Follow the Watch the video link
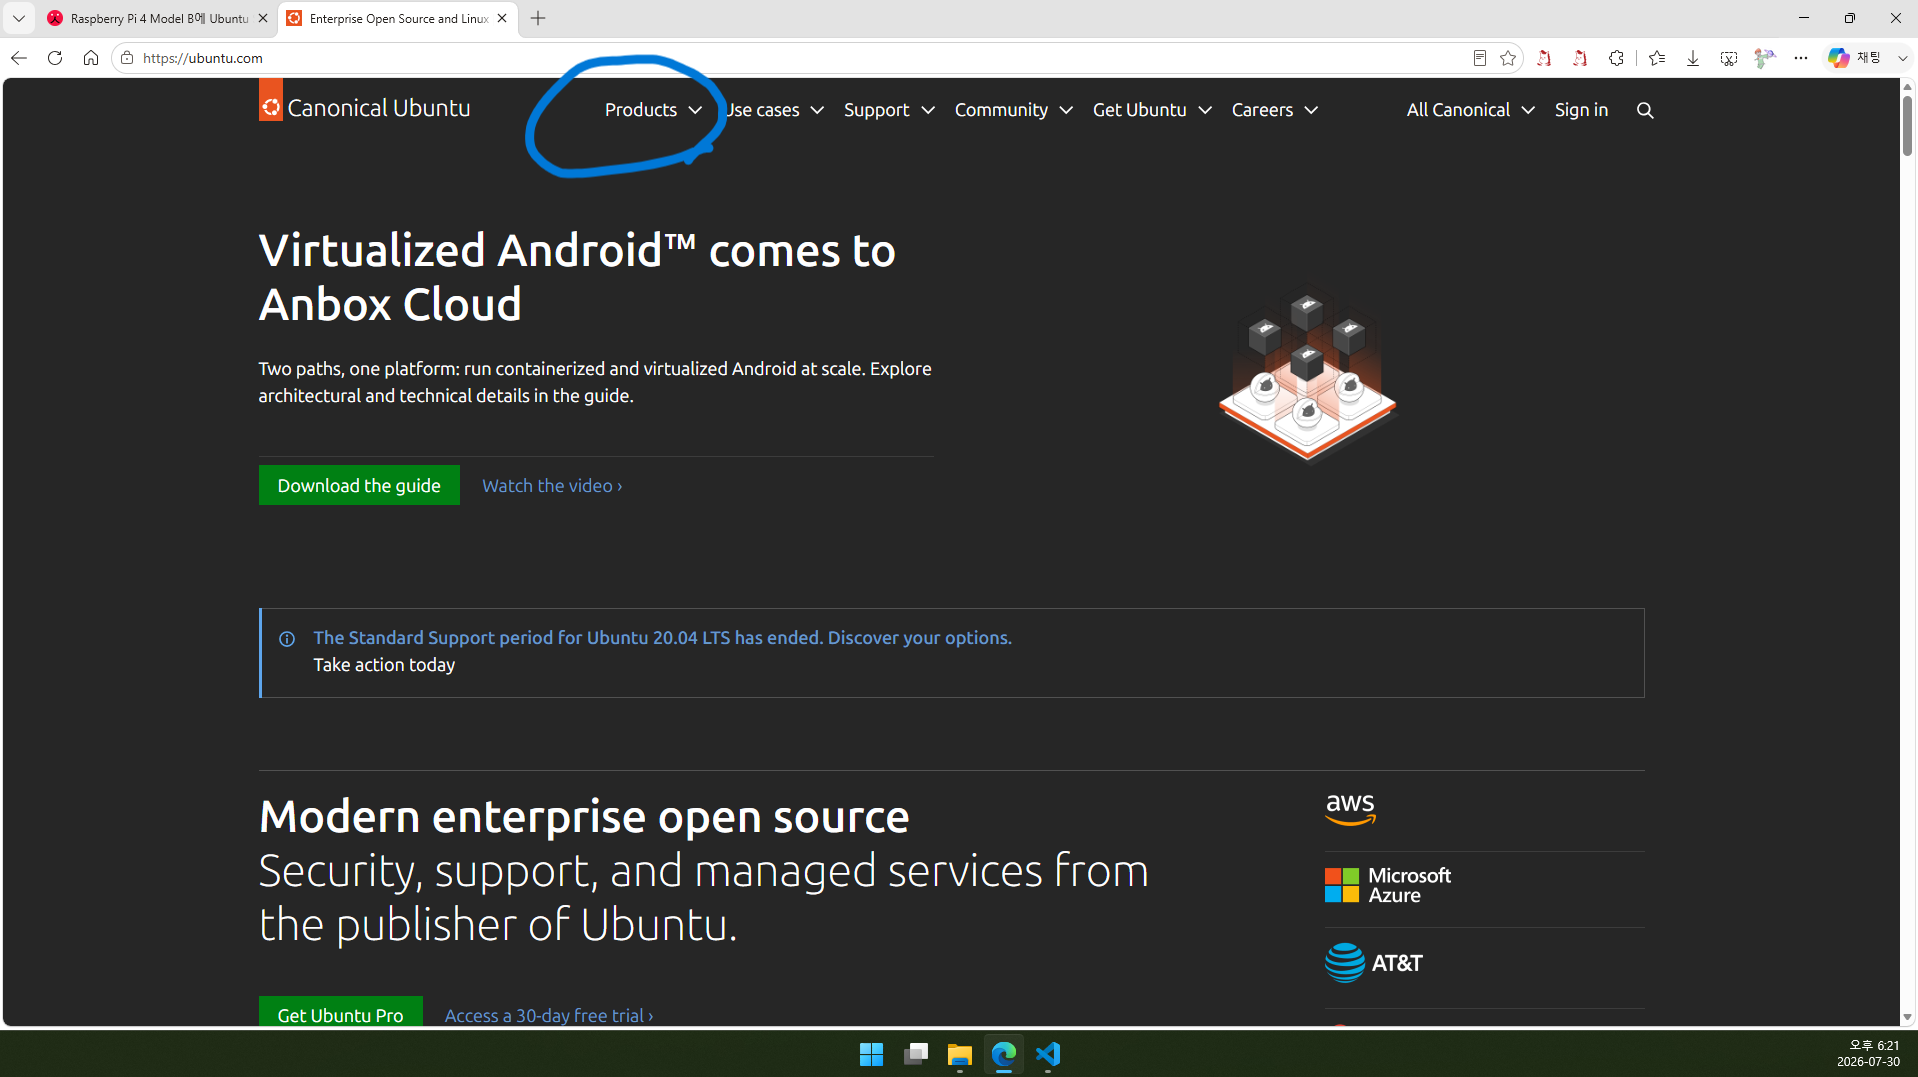 point(552,485)
